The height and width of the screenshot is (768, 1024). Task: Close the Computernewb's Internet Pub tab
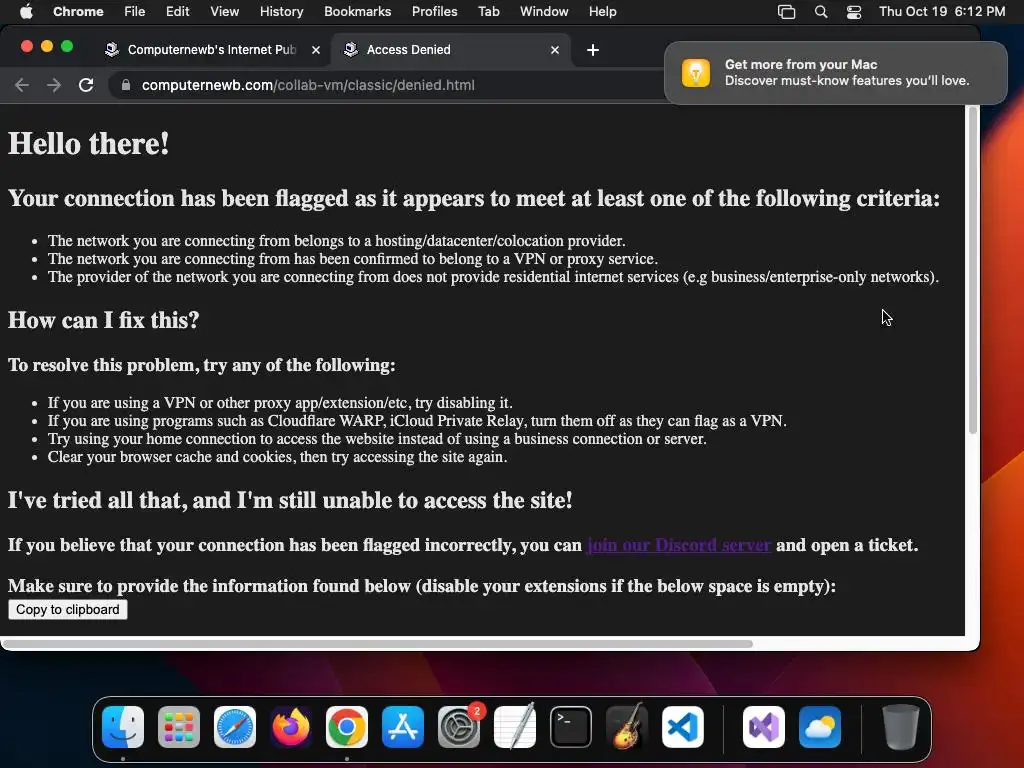[316, 50]
